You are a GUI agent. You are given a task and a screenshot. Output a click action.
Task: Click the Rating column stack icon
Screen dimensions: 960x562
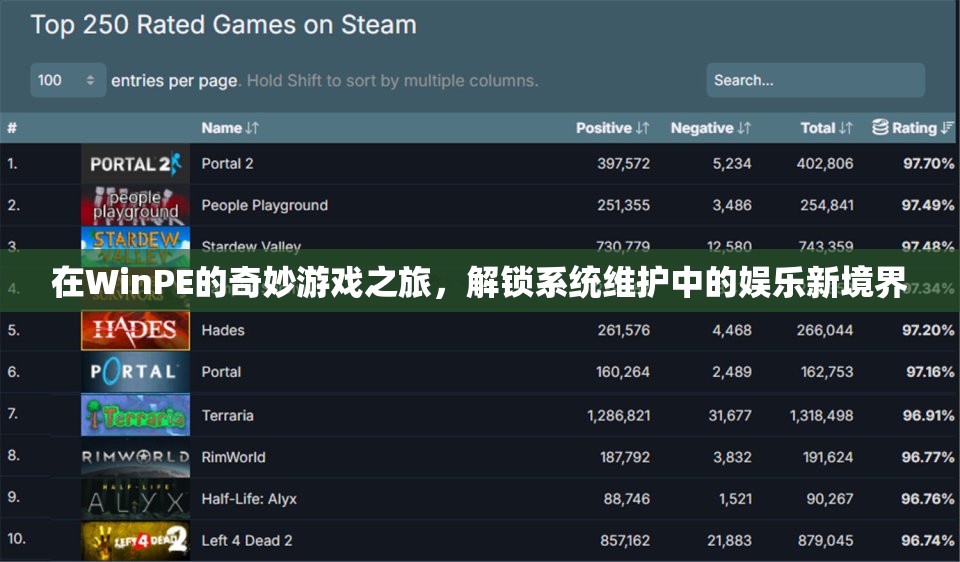(x=880, y=127)
